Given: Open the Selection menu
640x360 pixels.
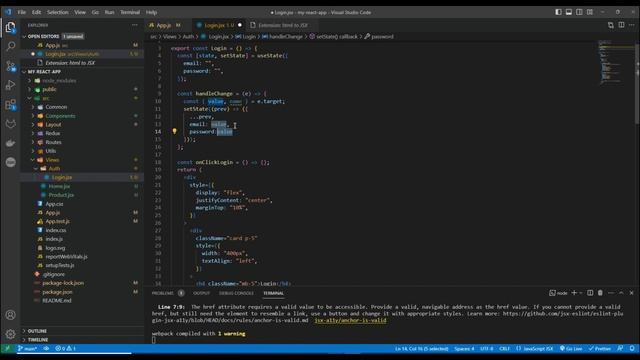Looking at the screenshot, I should tap(58, 12).
